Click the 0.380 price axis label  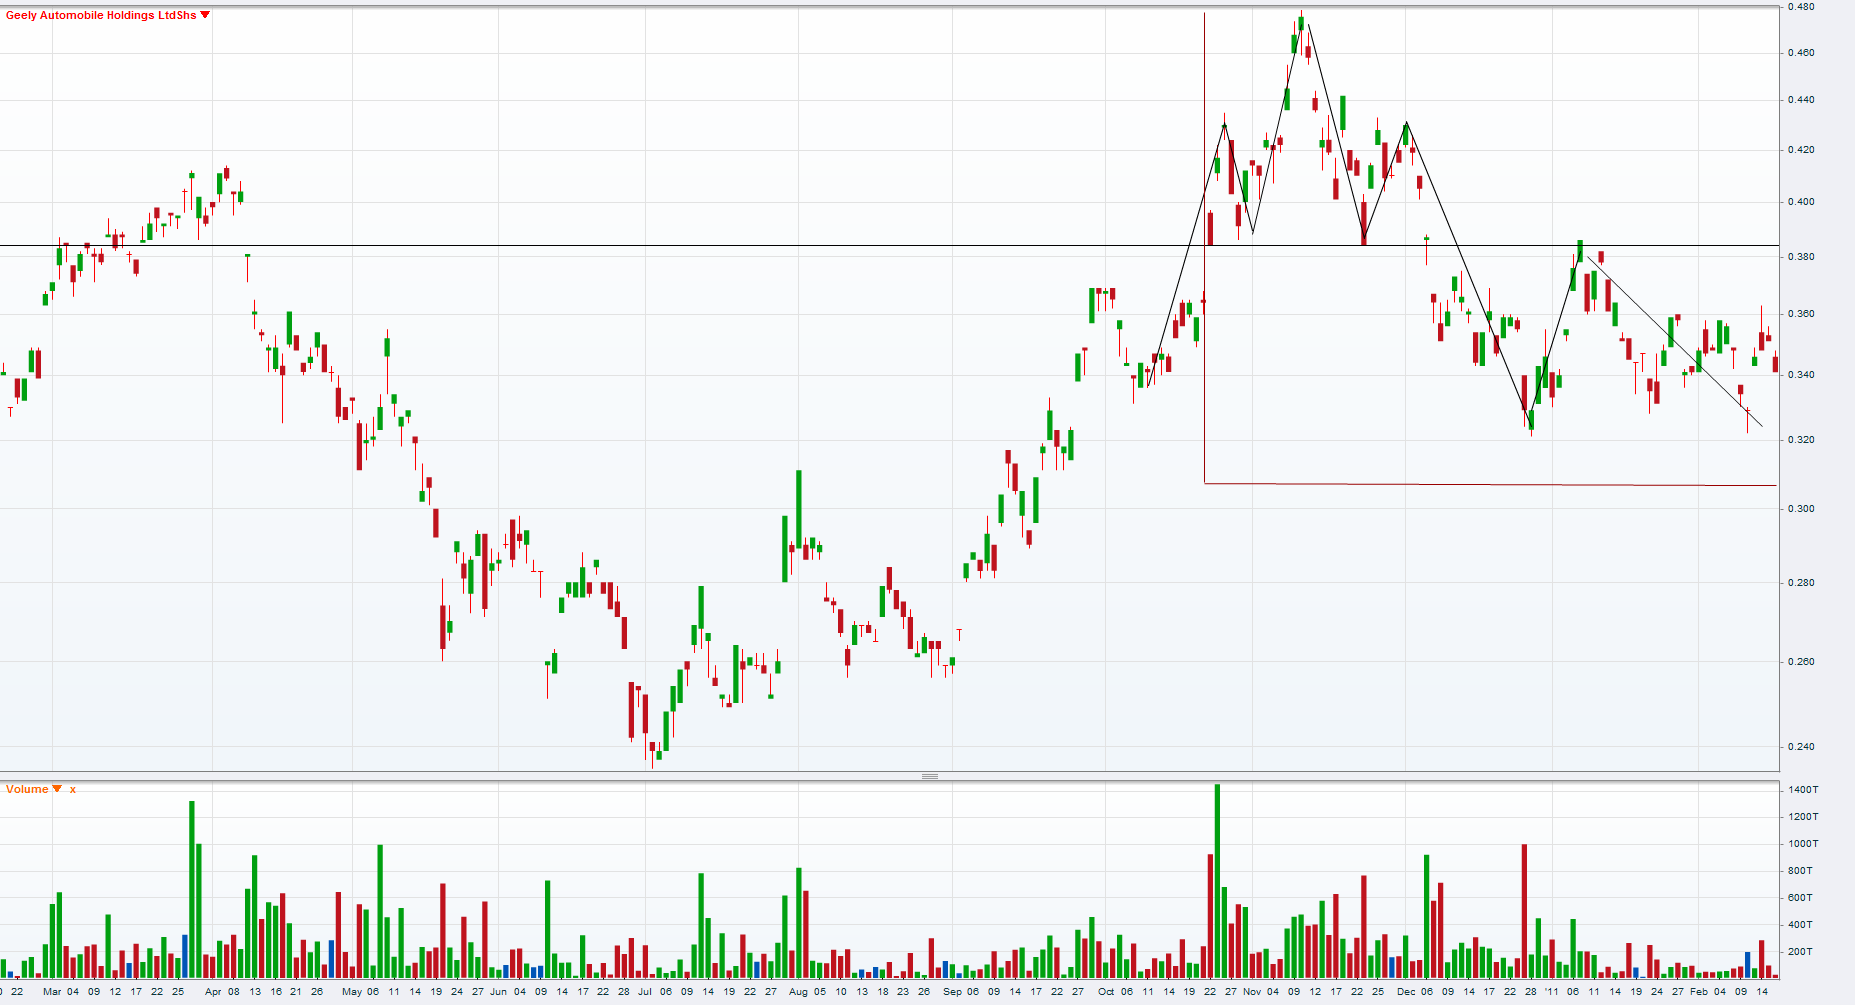(1801, 257)
